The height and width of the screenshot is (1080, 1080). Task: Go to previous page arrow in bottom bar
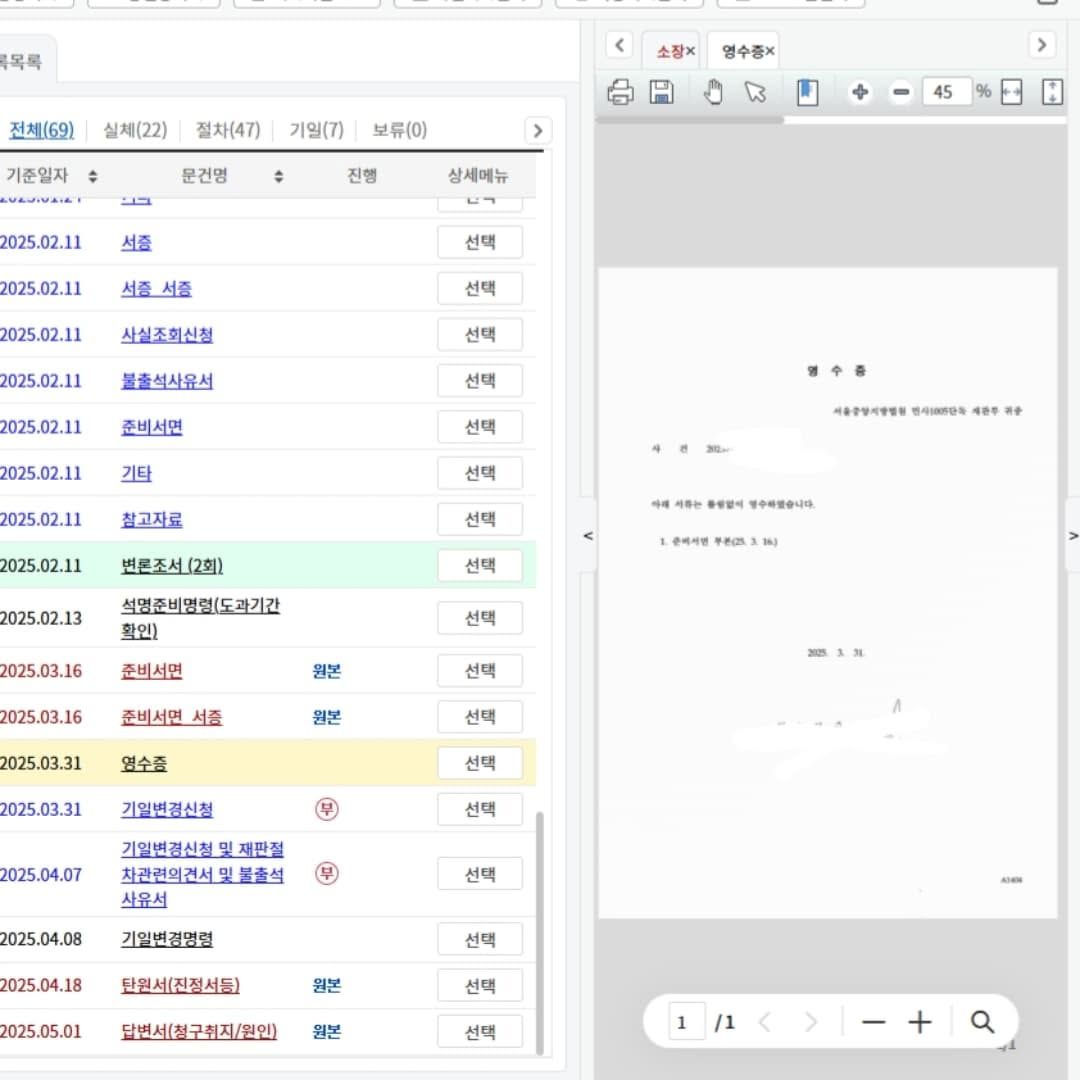pos(765,1022)
